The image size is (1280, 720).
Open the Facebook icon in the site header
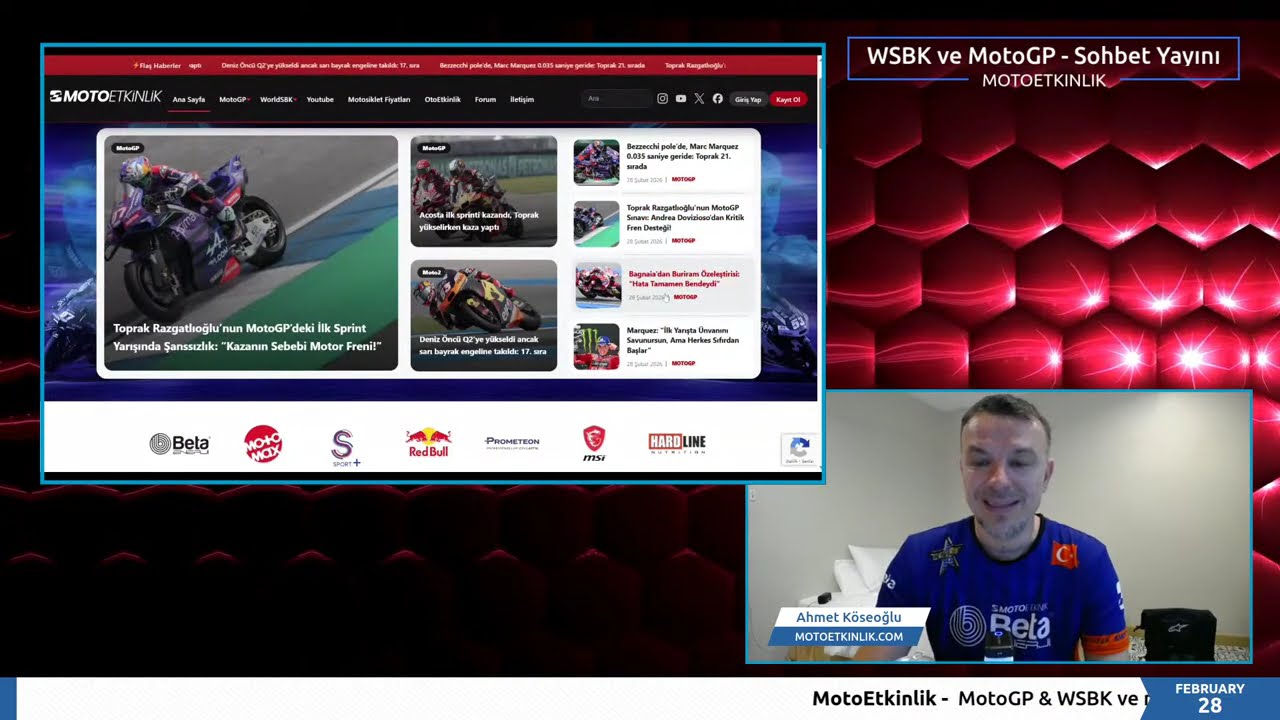pyautogui.click(x=717, y=99)
